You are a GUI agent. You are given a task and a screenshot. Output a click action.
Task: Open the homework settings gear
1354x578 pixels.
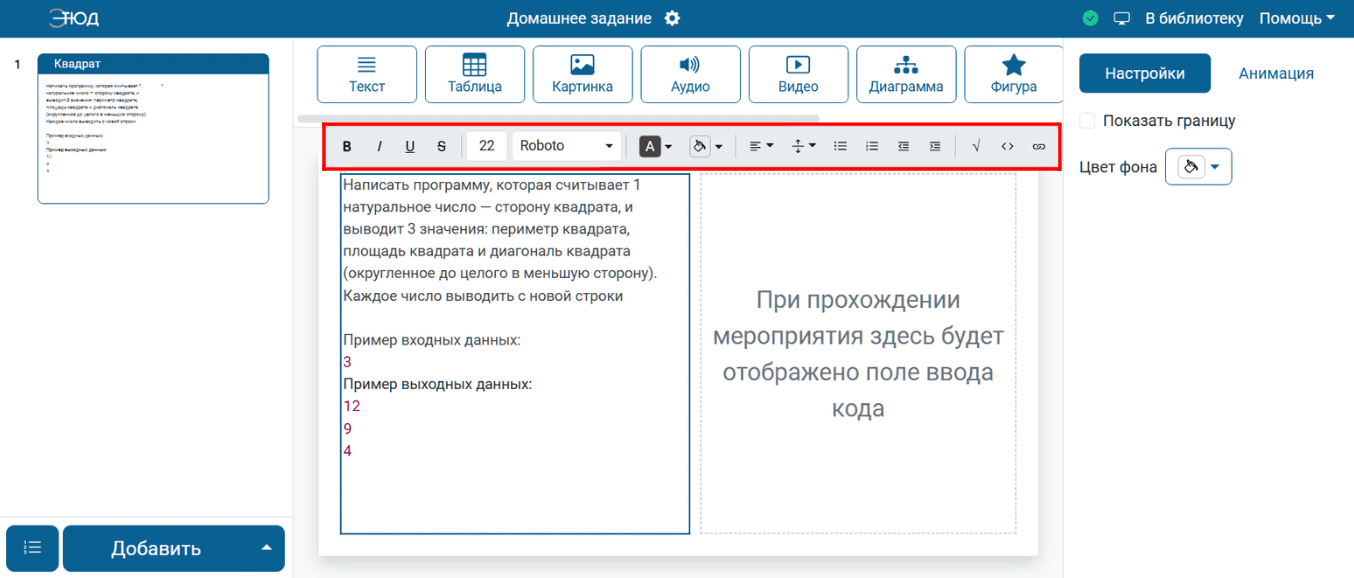[x=672, y=19]
